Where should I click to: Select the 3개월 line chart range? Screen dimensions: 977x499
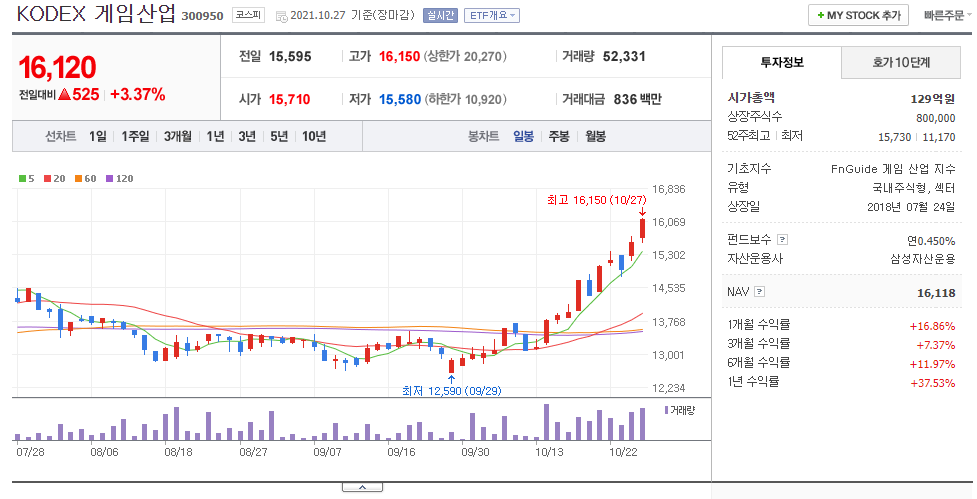[x=178, y=136]
